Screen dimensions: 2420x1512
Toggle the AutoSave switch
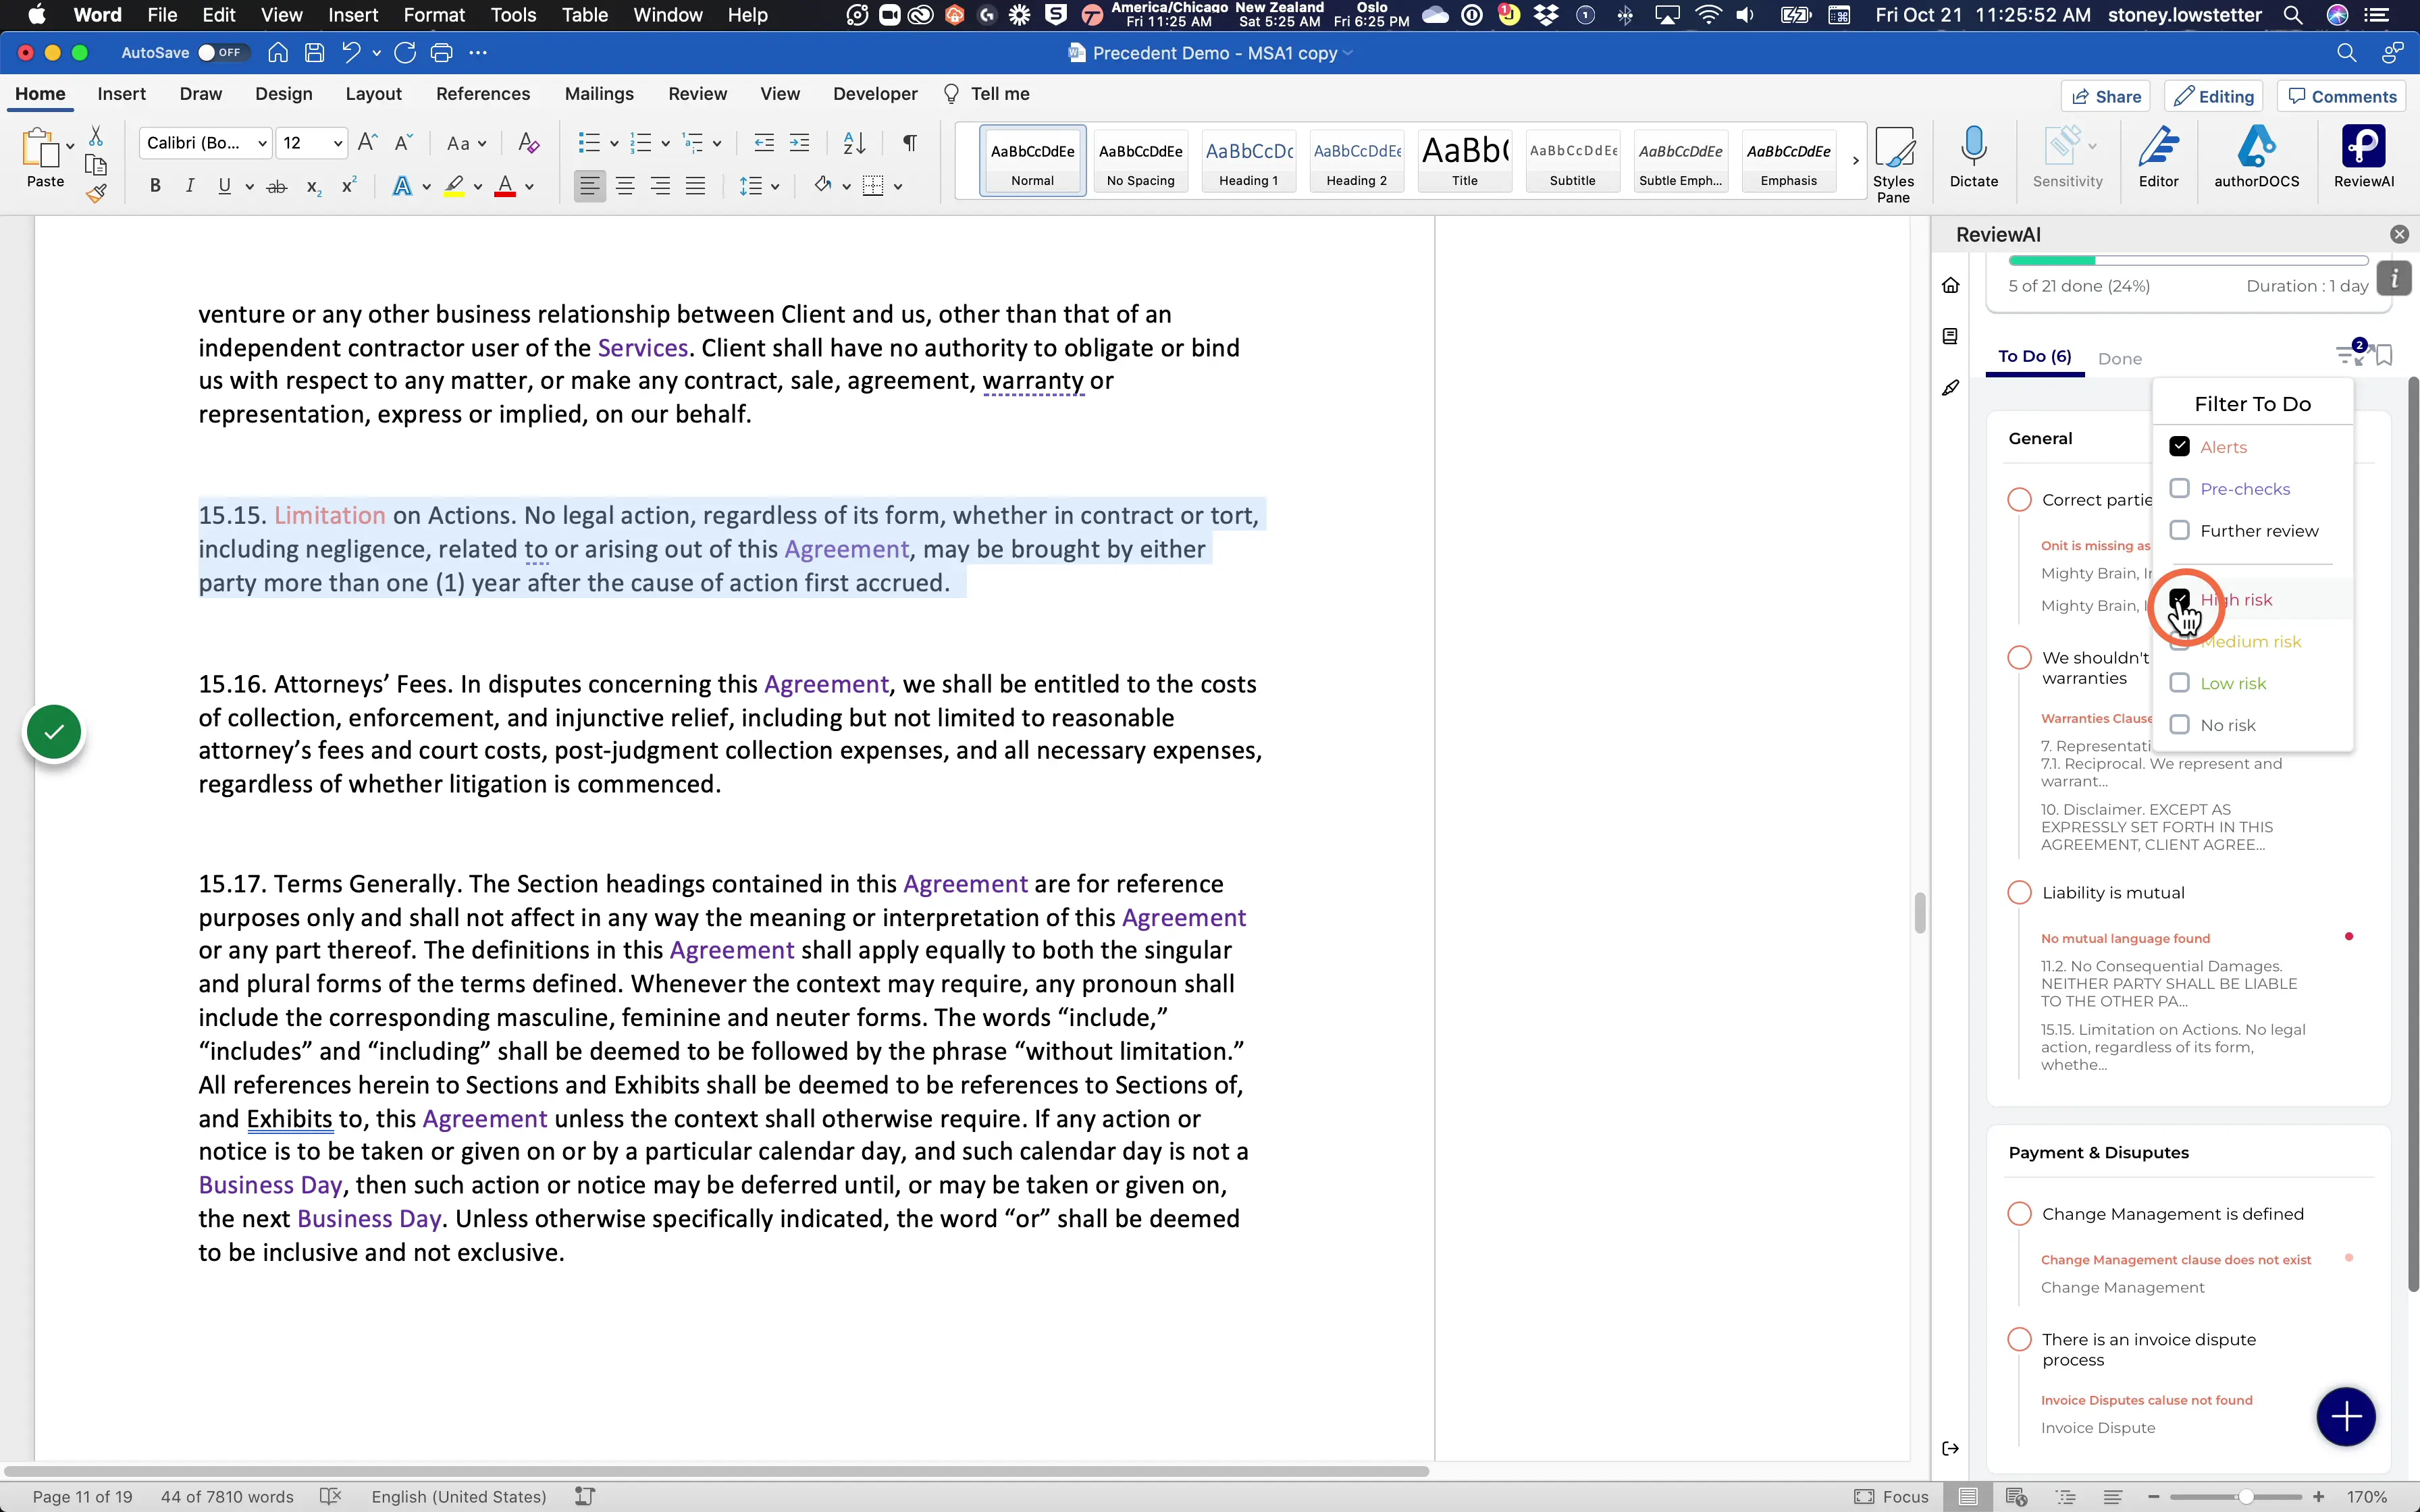pos(220,53)
